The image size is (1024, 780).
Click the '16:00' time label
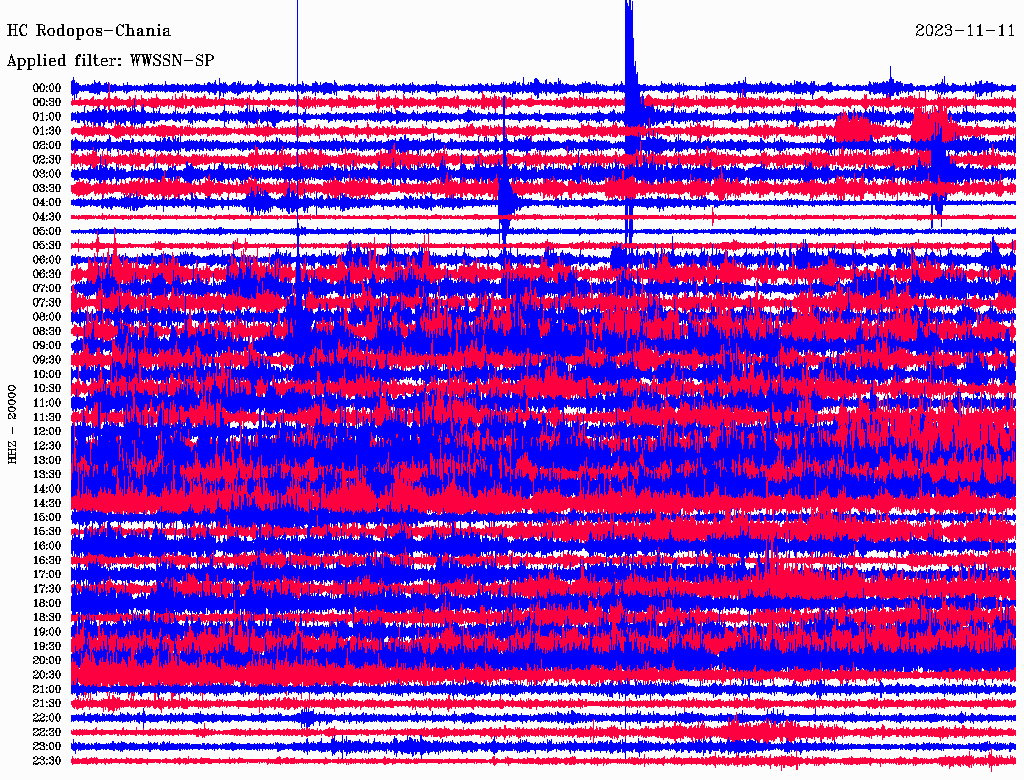pos(47,546)
